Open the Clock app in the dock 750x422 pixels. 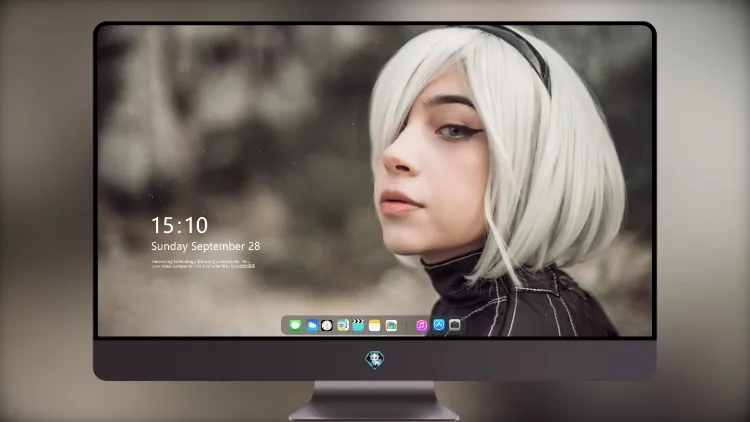point(327,325)
